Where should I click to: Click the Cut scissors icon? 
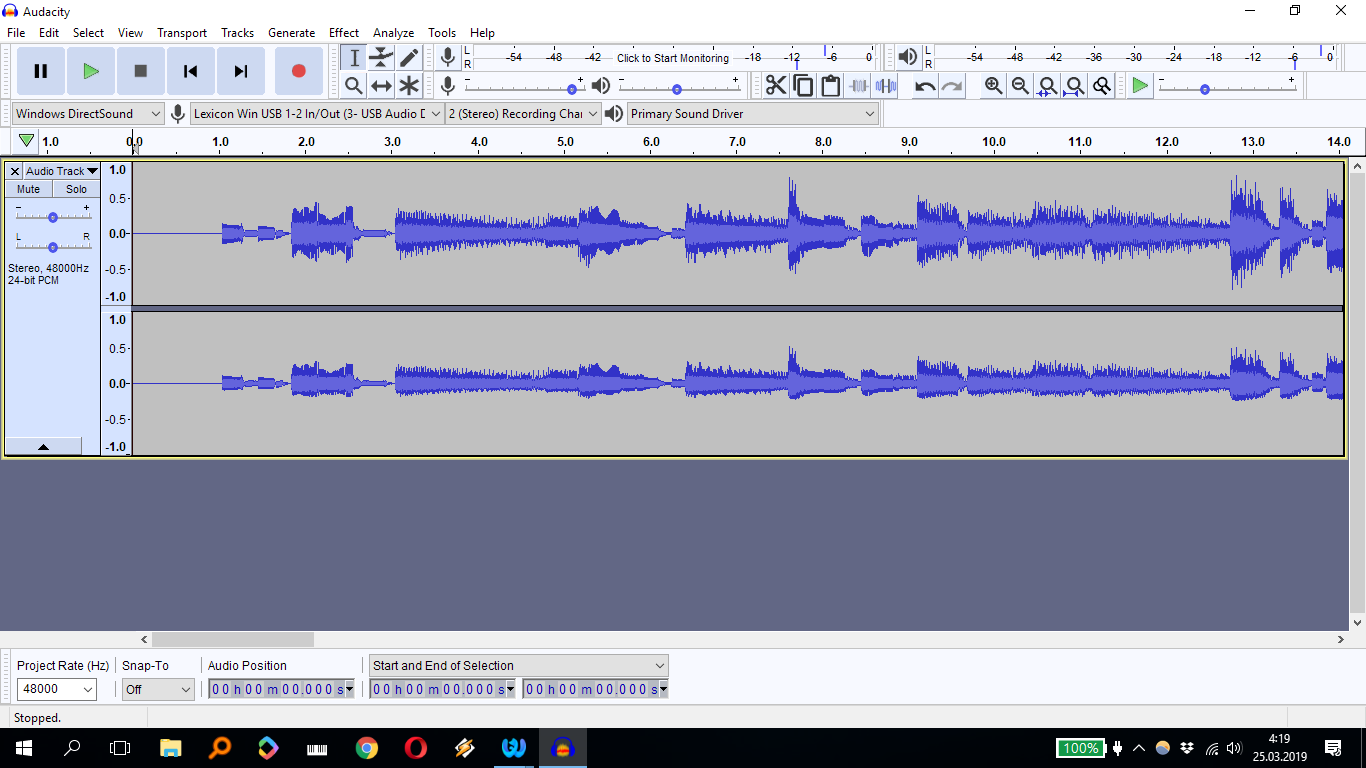[776, 86]
